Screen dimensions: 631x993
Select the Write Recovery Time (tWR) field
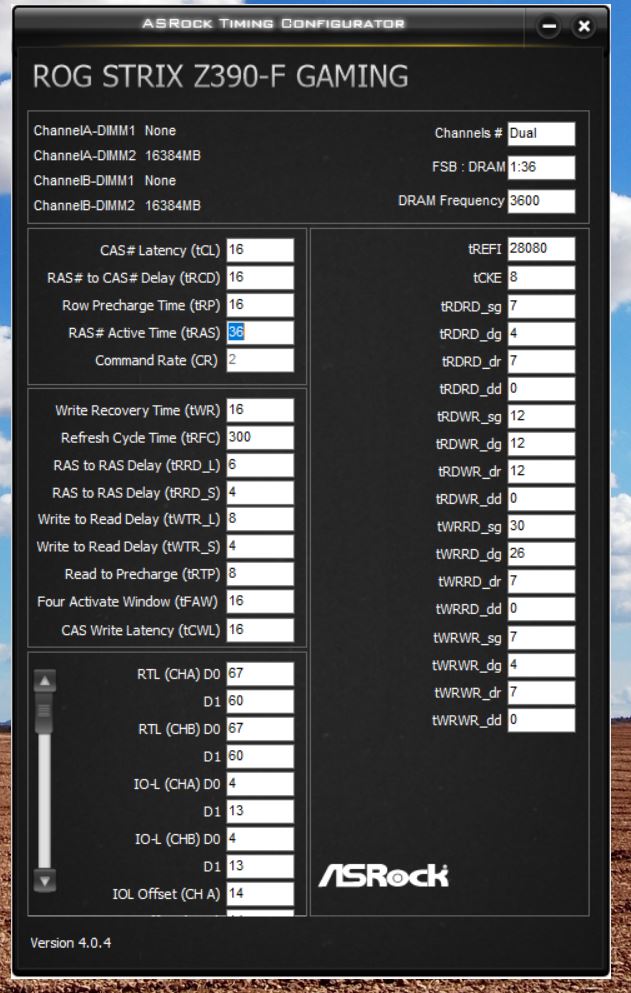pyautogui.click(x=260, y=410)
